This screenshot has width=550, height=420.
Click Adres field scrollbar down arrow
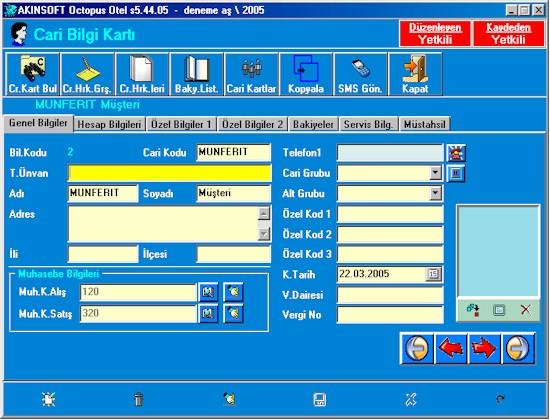tap(263, 234)
